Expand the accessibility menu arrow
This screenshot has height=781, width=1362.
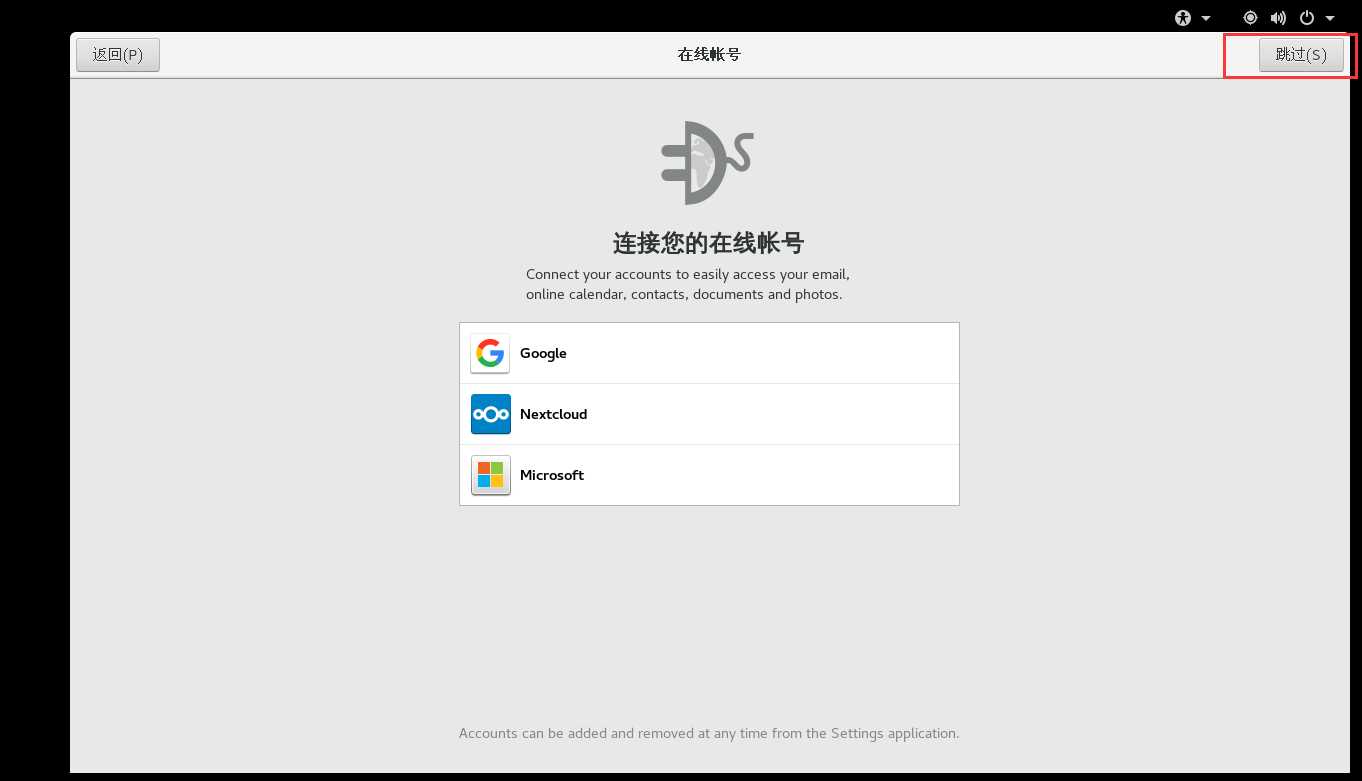(1206, 18)
